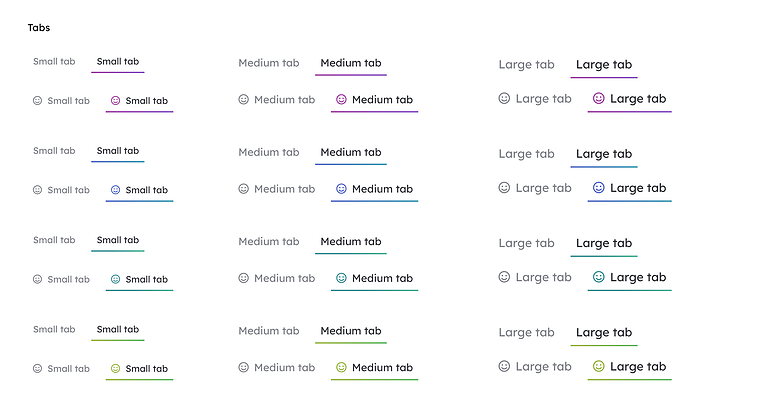The width and height of the screenshot is (759, 416).
Task: Select the inactive Small tab in the purple group
Action: pos(54,62)
